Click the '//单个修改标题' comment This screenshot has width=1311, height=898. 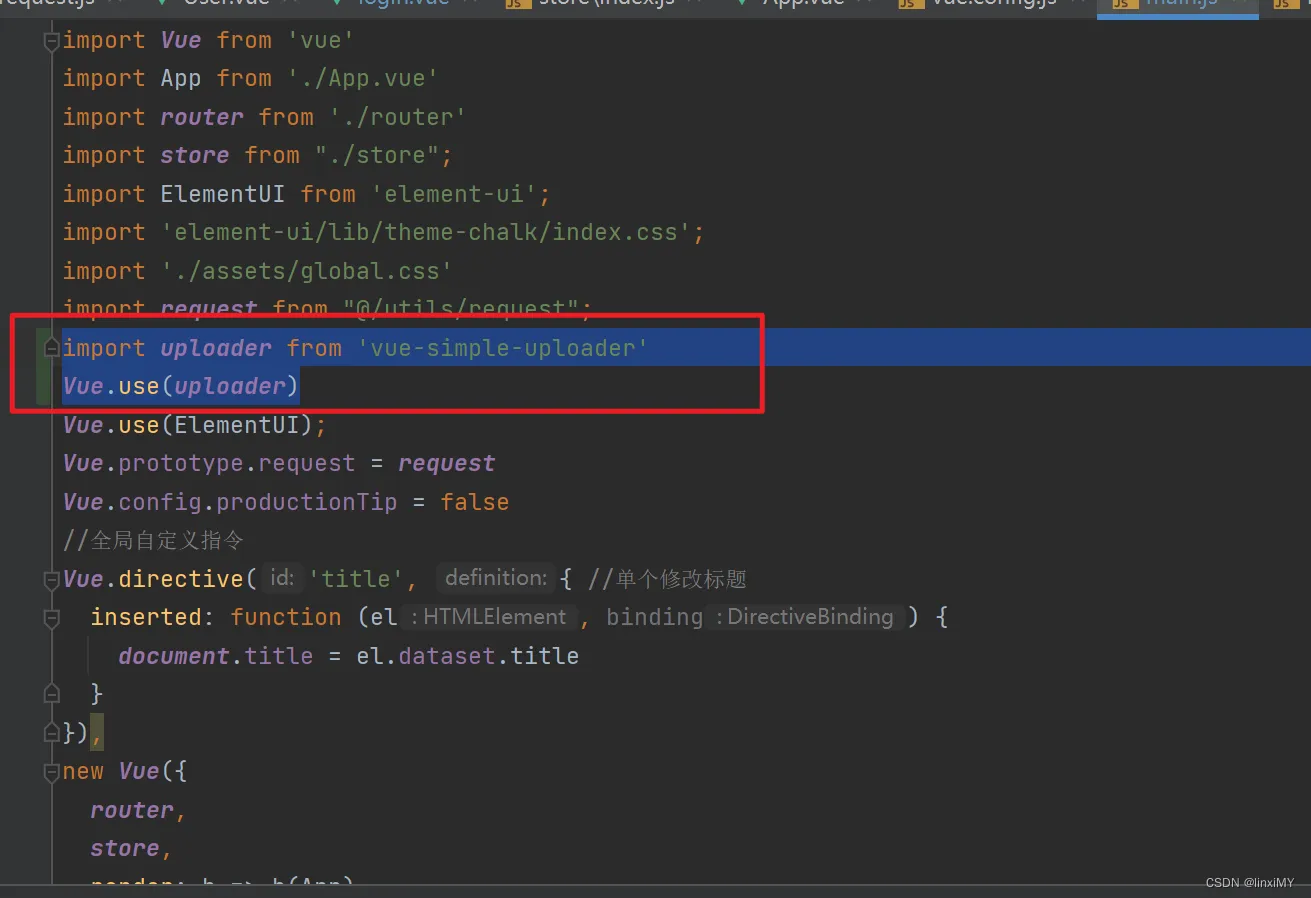click(x=667, y=579)
